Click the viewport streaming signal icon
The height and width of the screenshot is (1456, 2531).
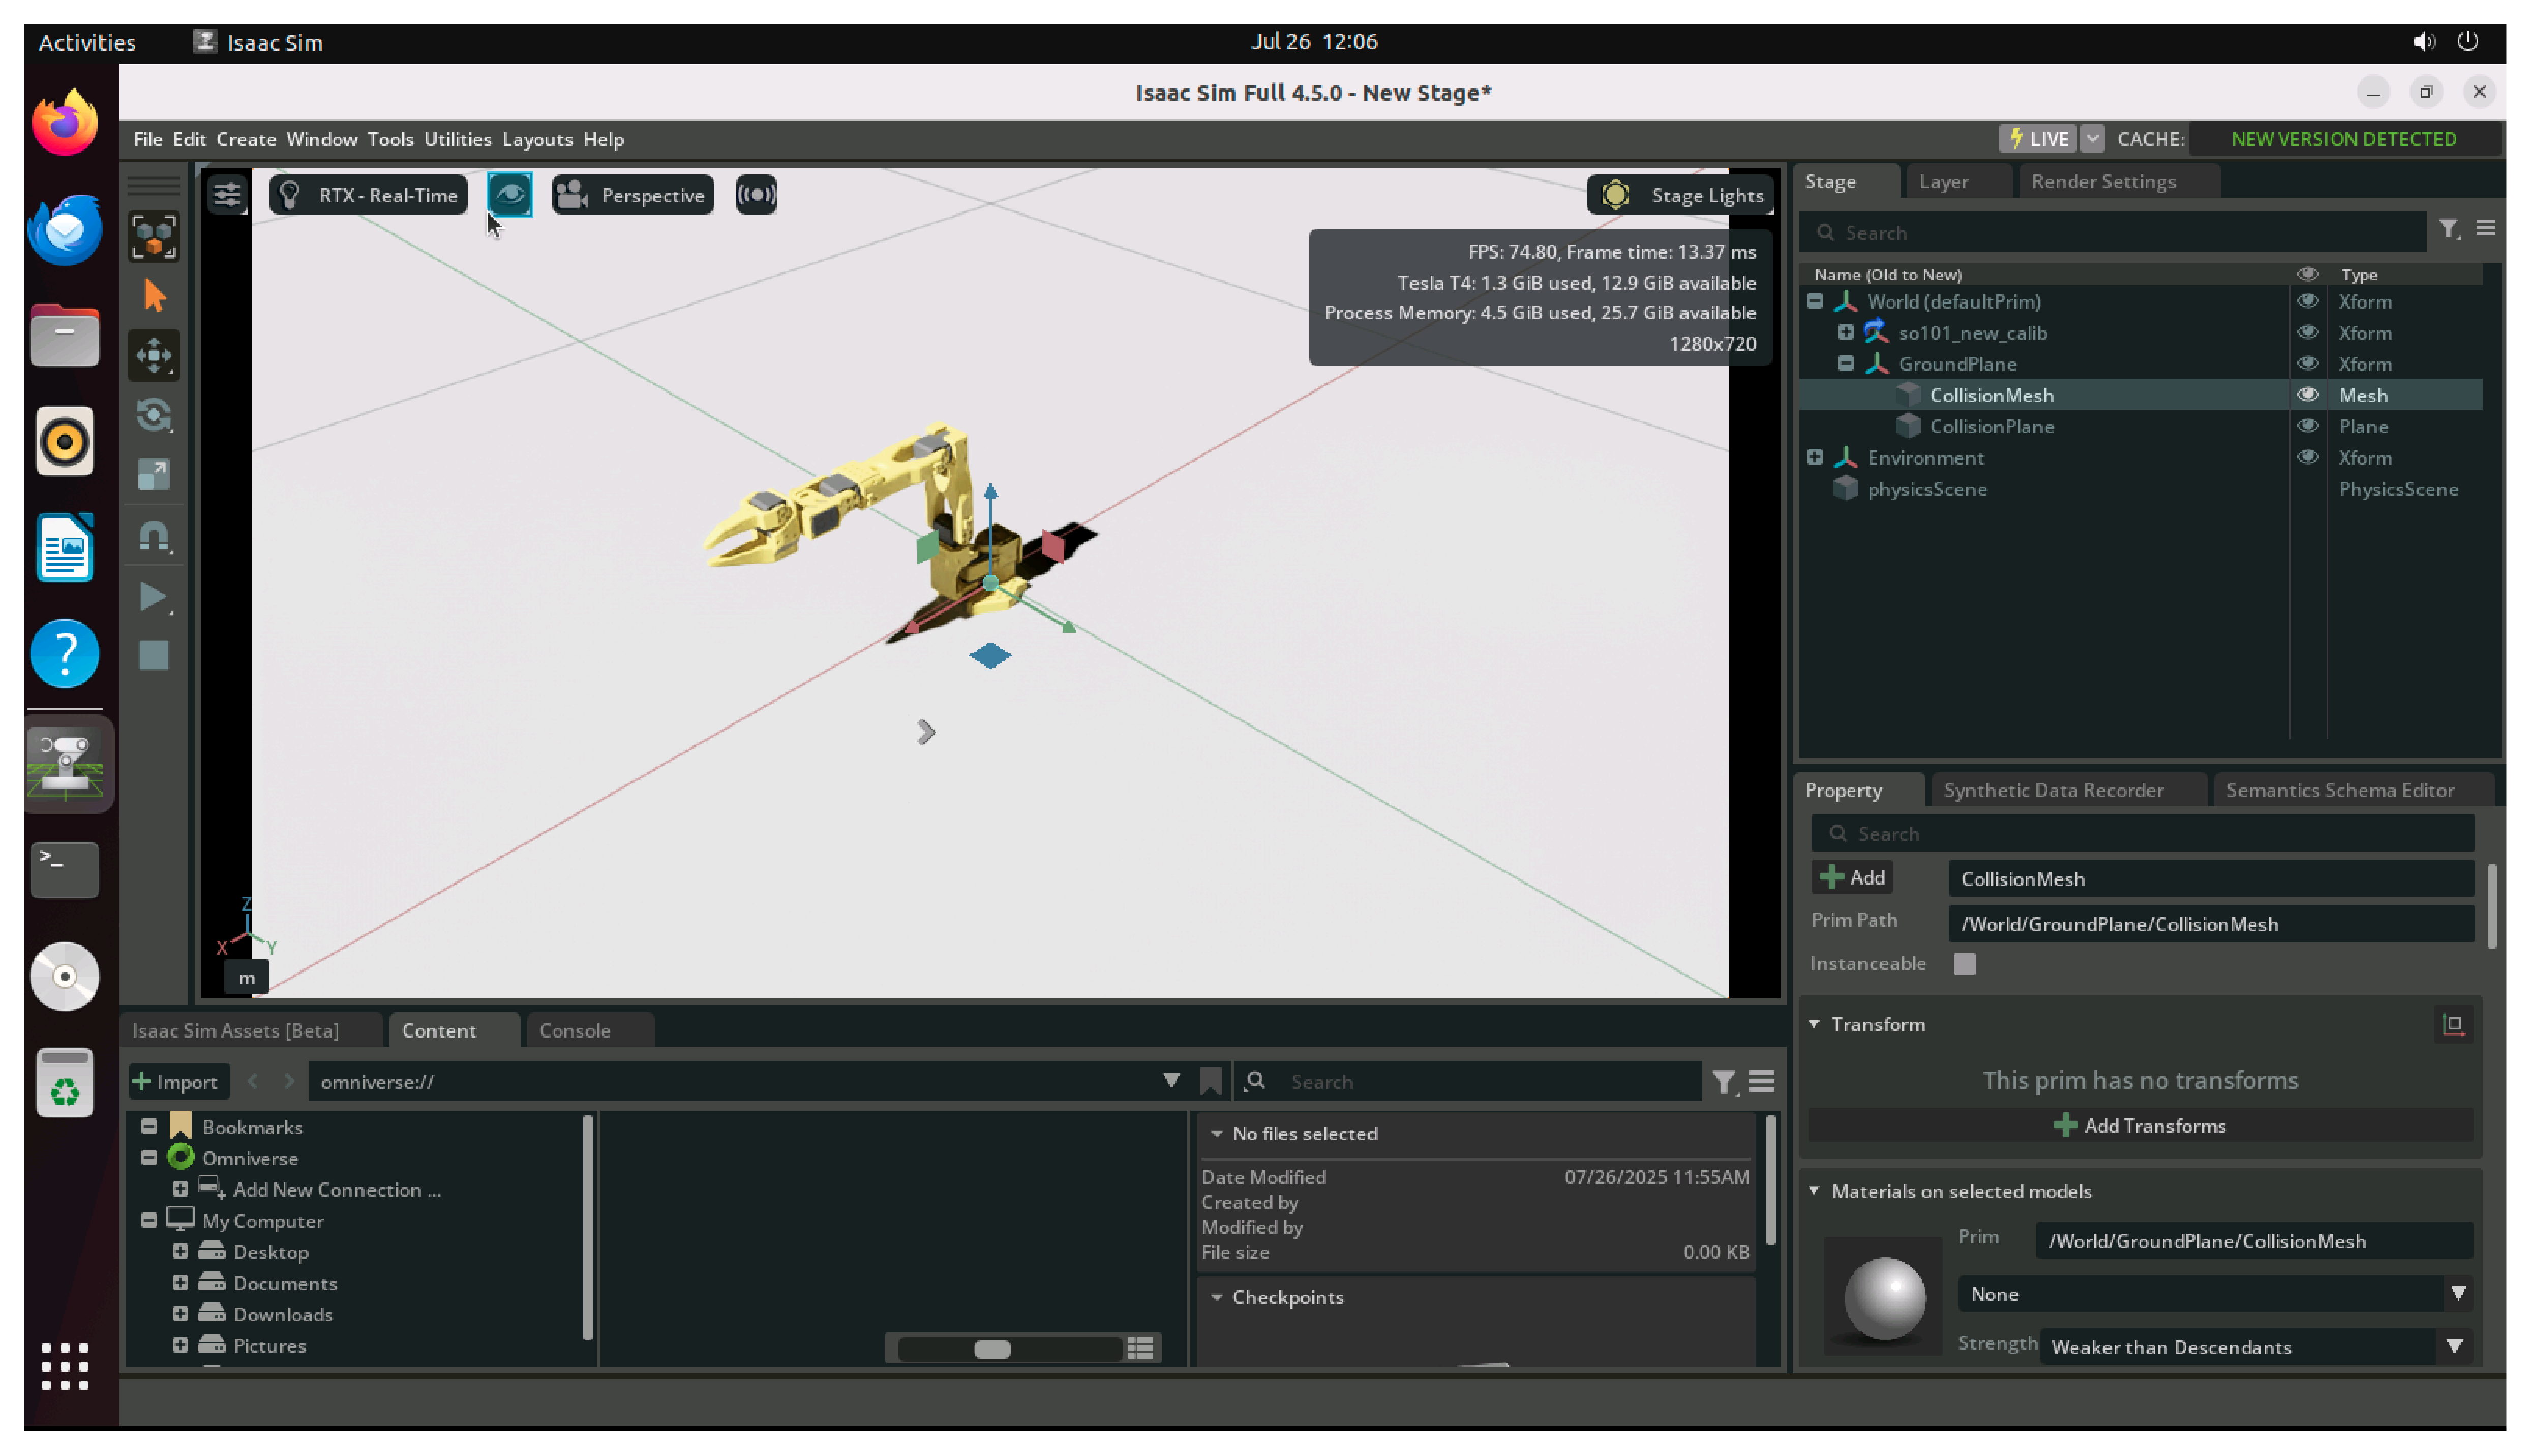(755, 195)
